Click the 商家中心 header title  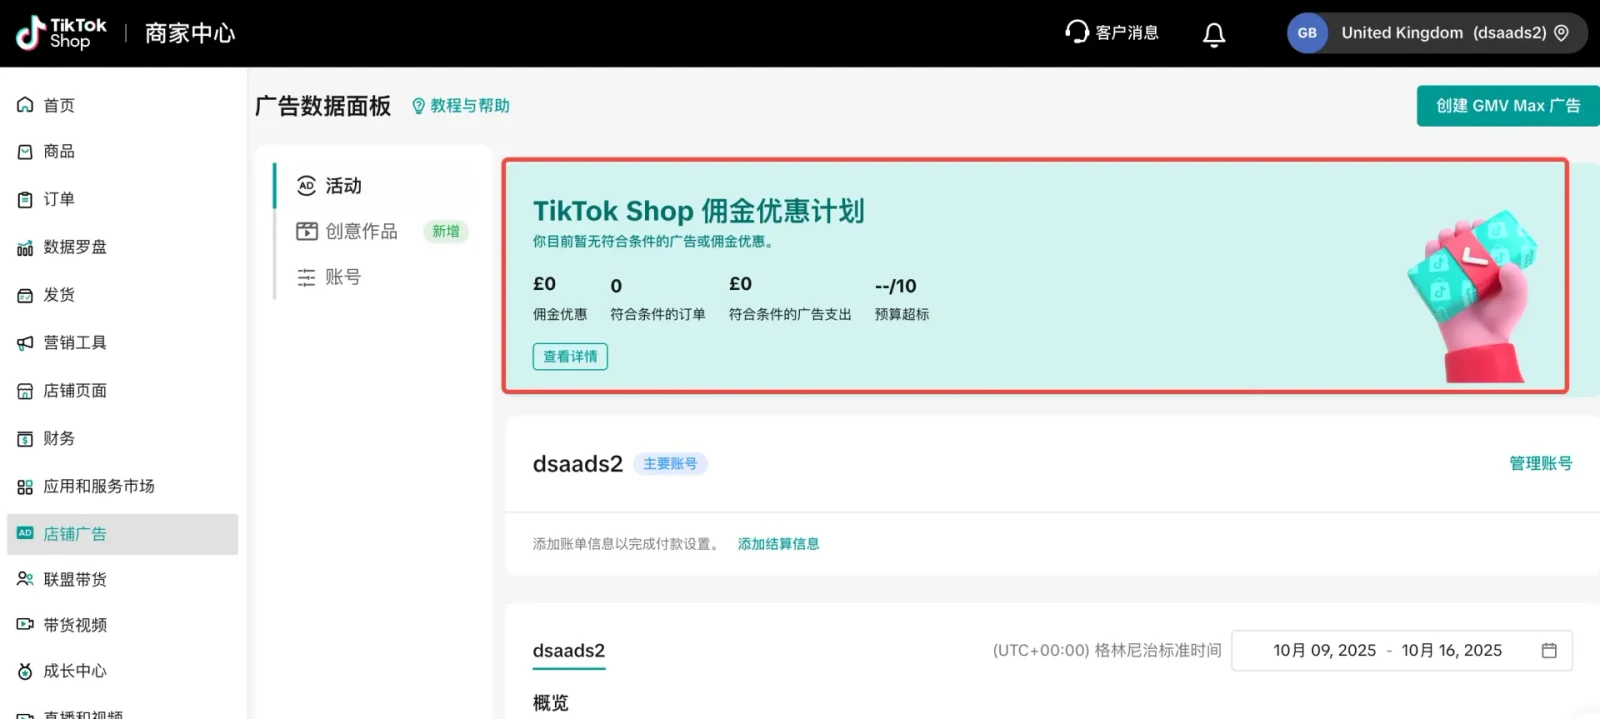tap(190, 33)
